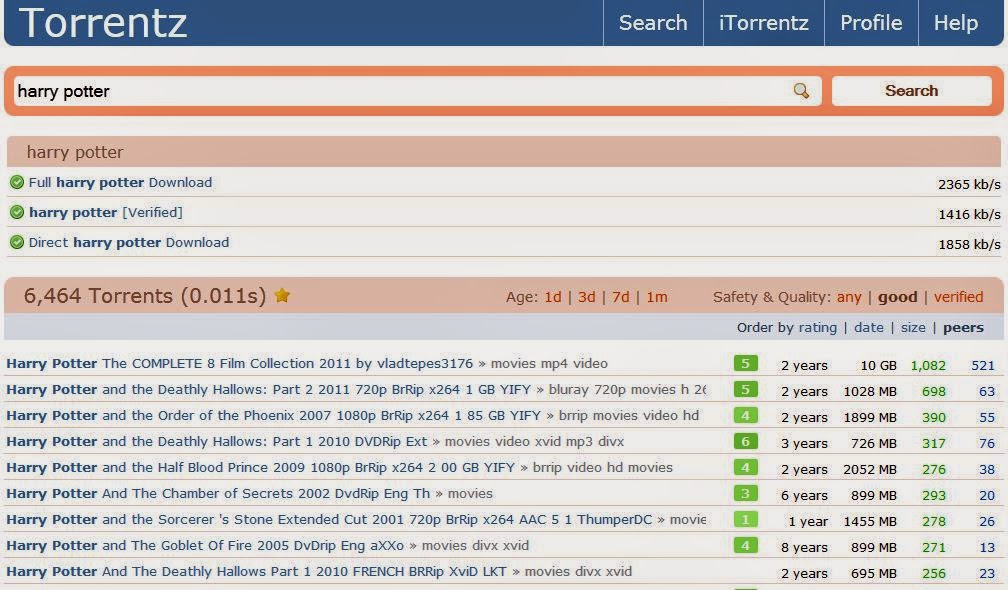Viewport: 1008px width, 590px height.
Task: Order results by size
Action: (913, 328)
